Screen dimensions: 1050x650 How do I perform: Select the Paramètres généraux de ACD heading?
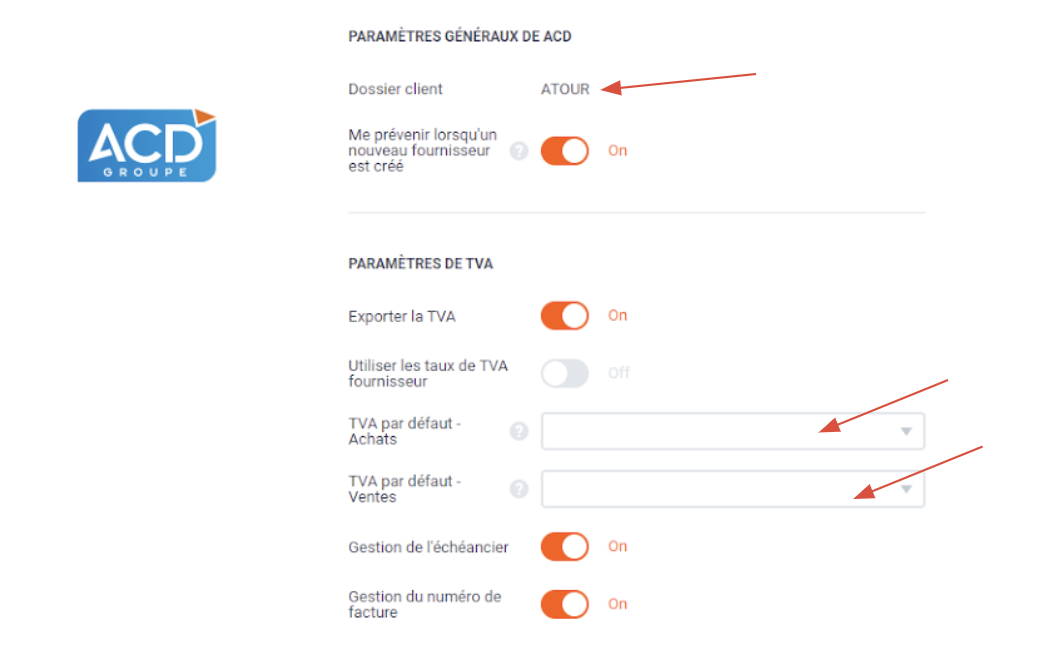click(459, 36)
